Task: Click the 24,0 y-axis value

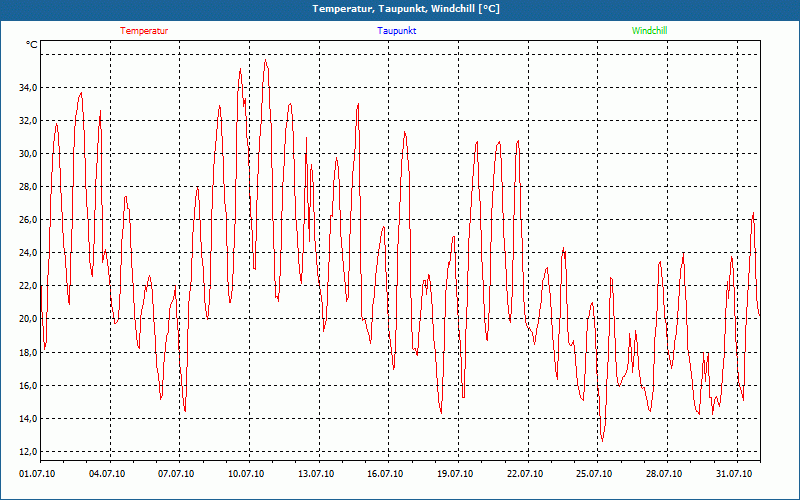Action: click(28, 253)
